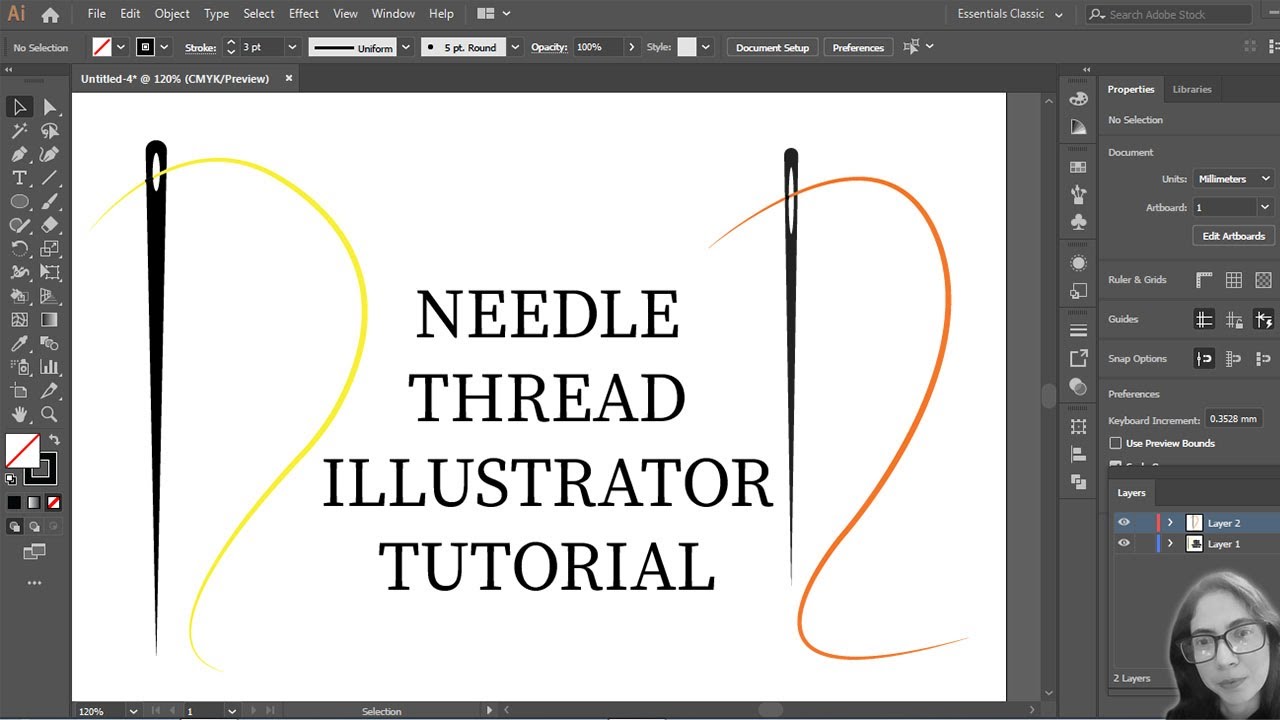Open the Units Millimeters dropdown
This screenshot has height=720, width=1280.
tap(1234, 179)
